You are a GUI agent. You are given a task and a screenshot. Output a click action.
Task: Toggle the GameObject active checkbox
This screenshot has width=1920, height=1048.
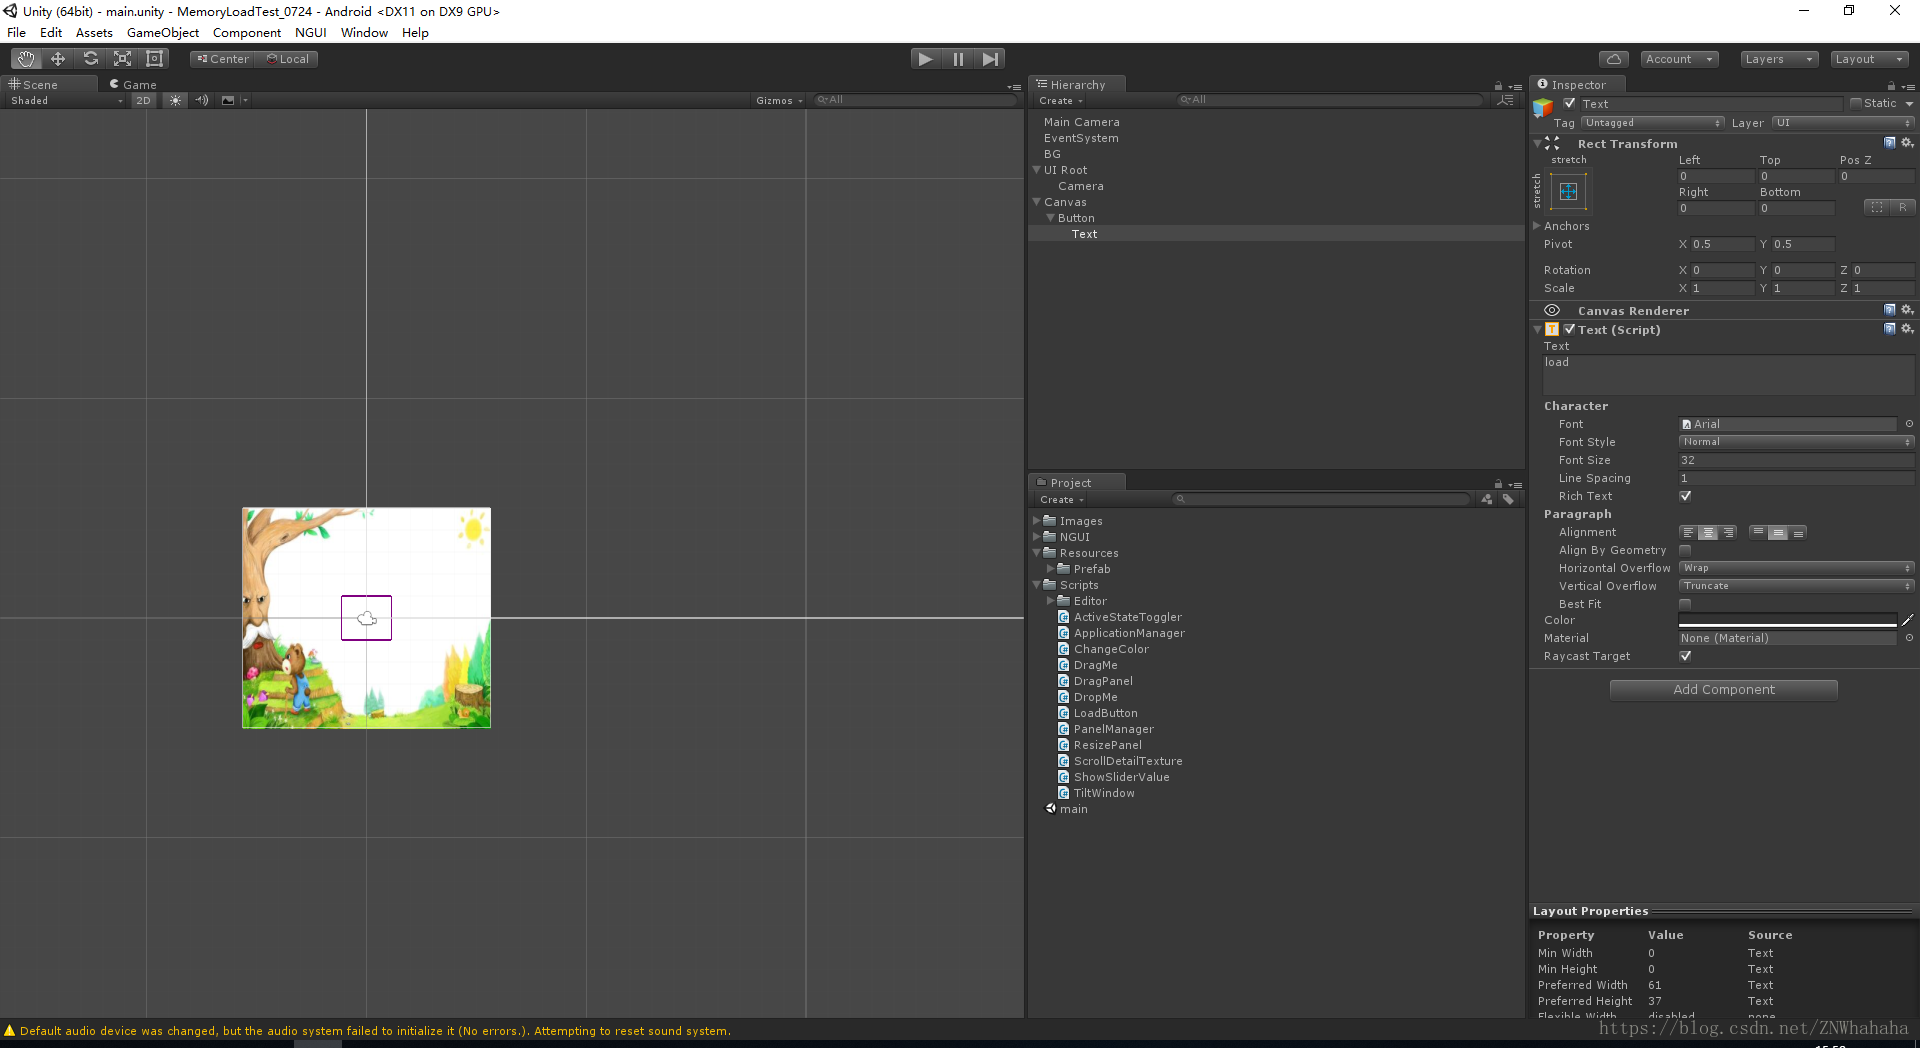point(1570,103)
